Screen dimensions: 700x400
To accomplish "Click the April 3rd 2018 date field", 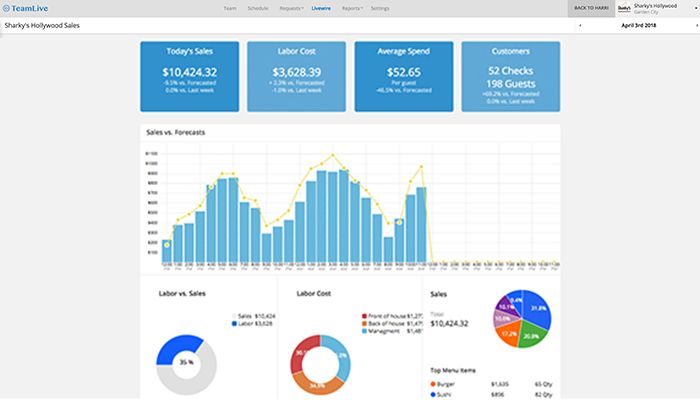I will pyautogui.click(x=638, y=25).
